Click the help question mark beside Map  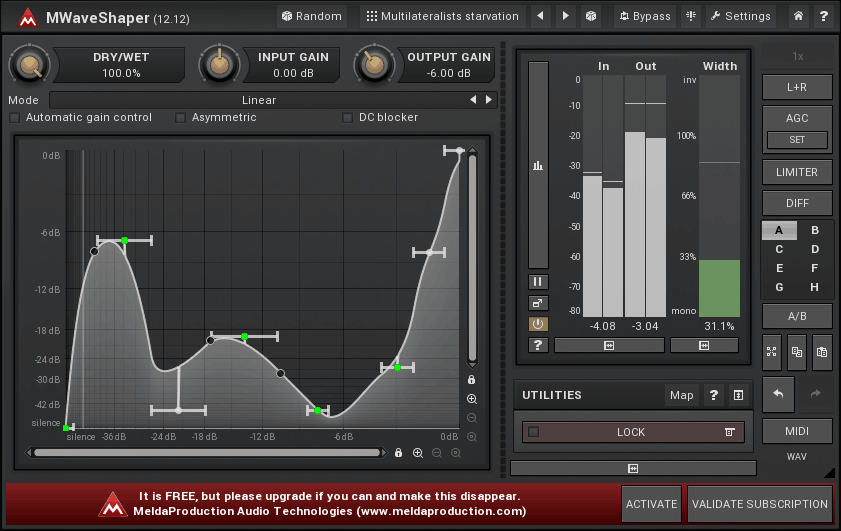coord(713,395)
